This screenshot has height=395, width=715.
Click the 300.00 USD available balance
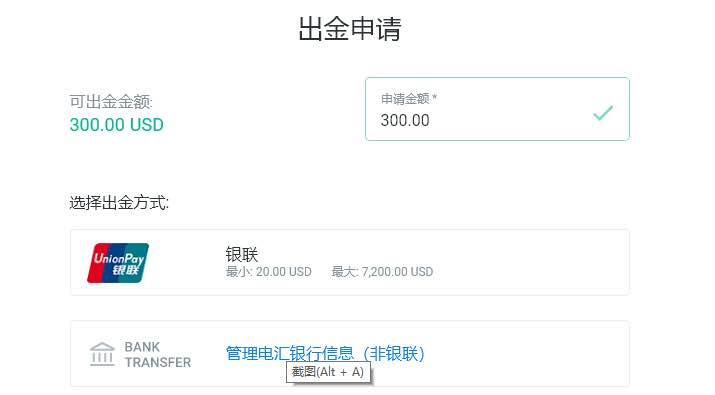tap(116, 125)
